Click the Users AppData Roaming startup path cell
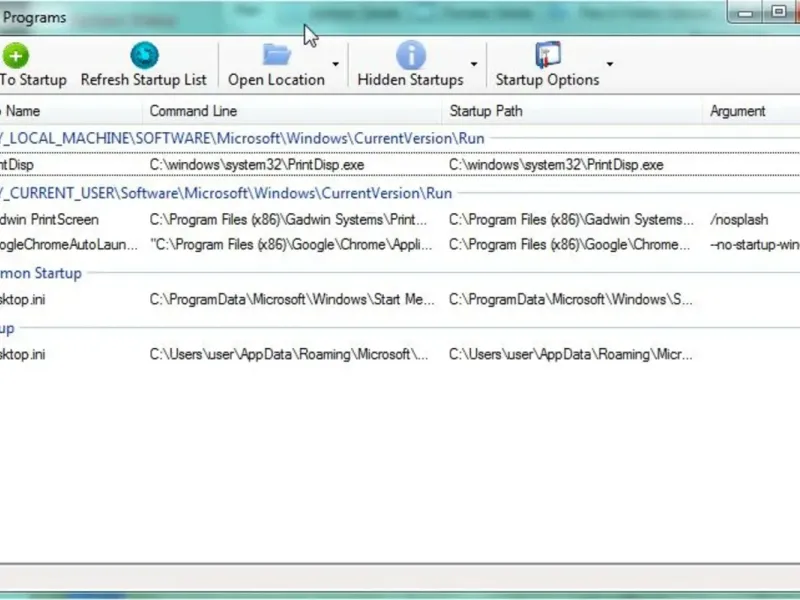 (571, 354)
